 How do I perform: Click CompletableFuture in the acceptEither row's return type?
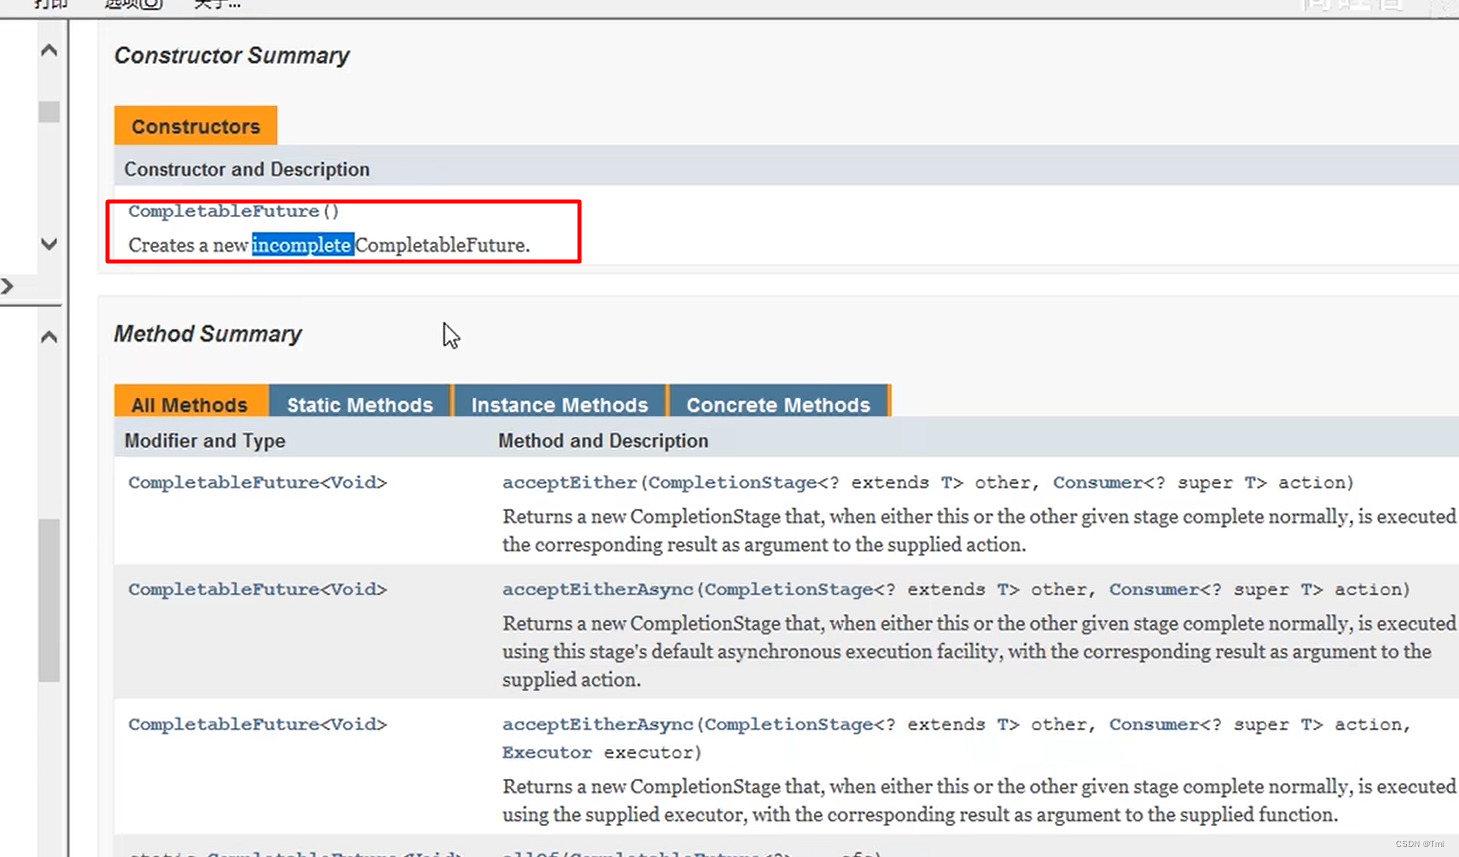click(x=224, y=482)
